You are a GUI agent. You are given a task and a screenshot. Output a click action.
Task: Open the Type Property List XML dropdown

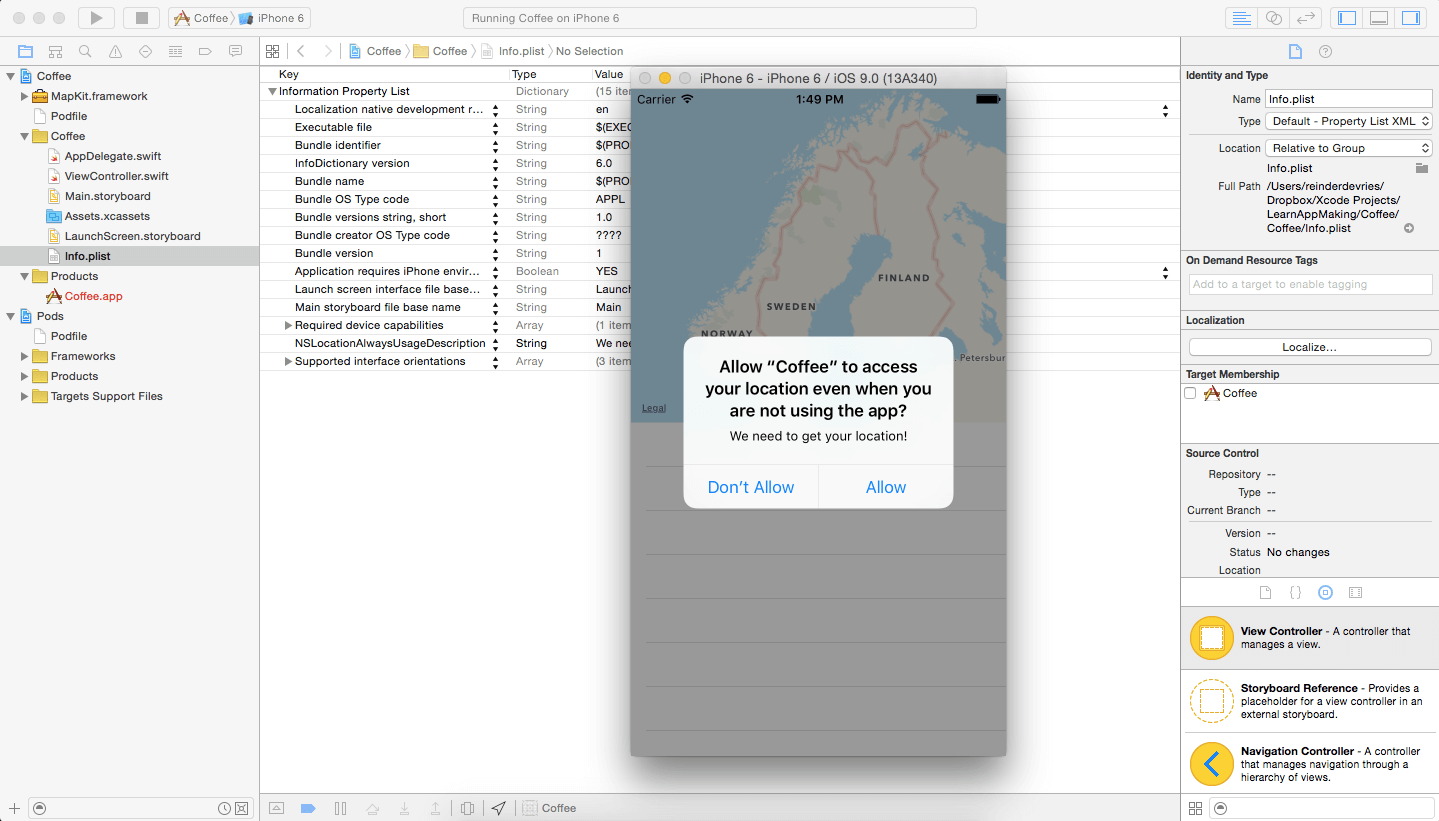click(x=1349, y=121)
